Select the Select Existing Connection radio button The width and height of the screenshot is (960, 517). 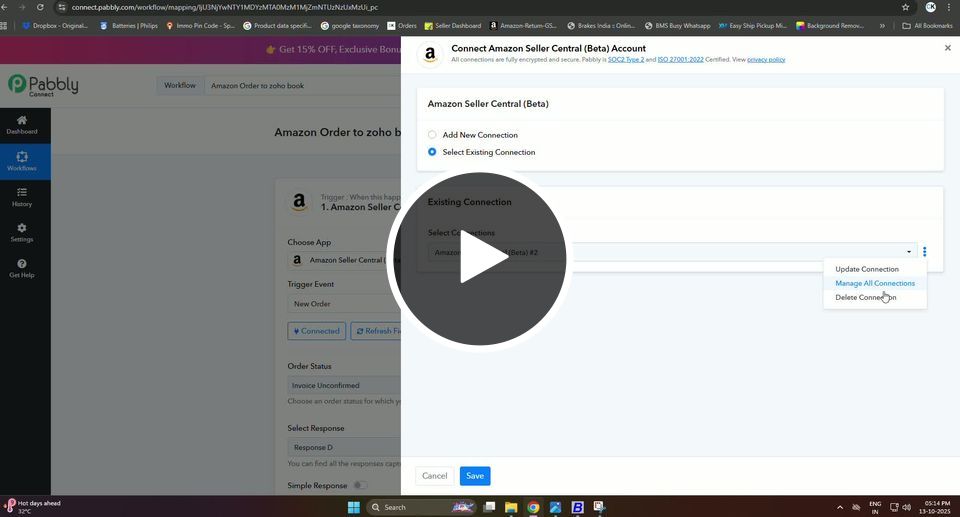(432, 152)
